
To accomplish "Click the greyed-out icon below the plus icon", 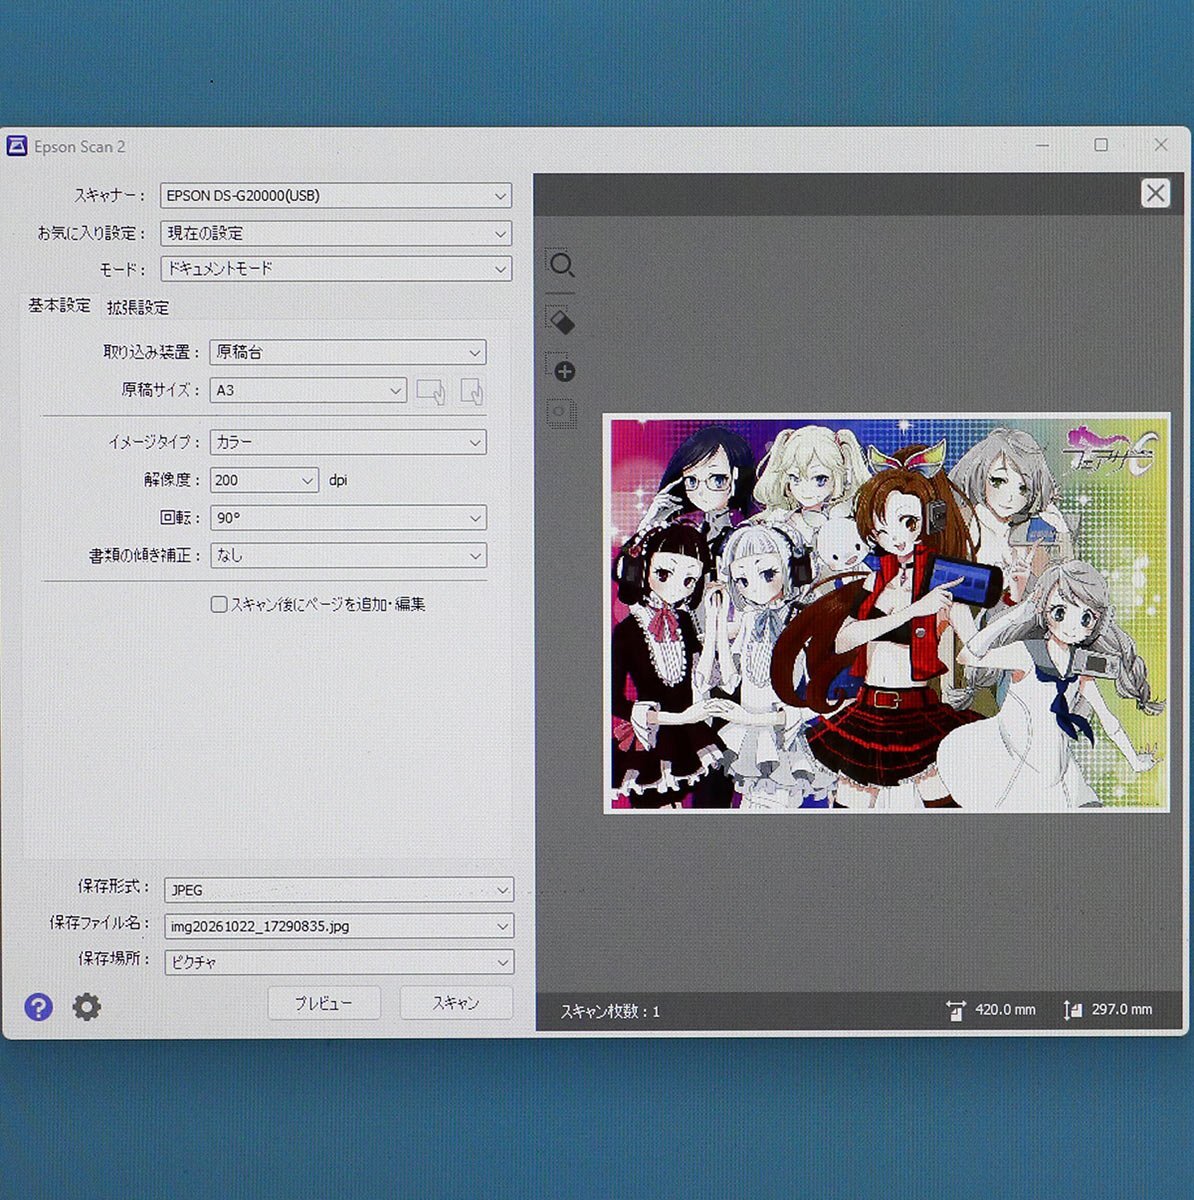I will click(x=561, y=413).
